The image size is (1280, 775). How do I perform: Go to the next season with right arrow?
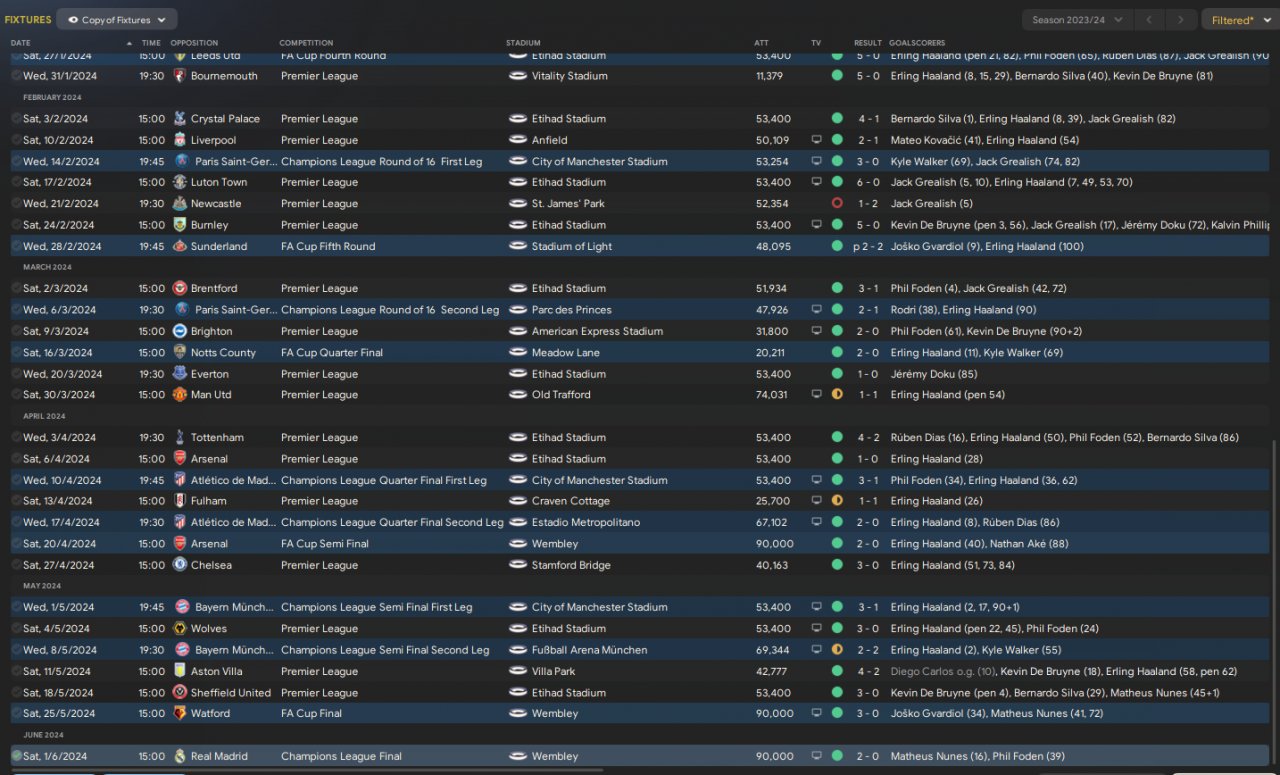(x=1182, y=20)
